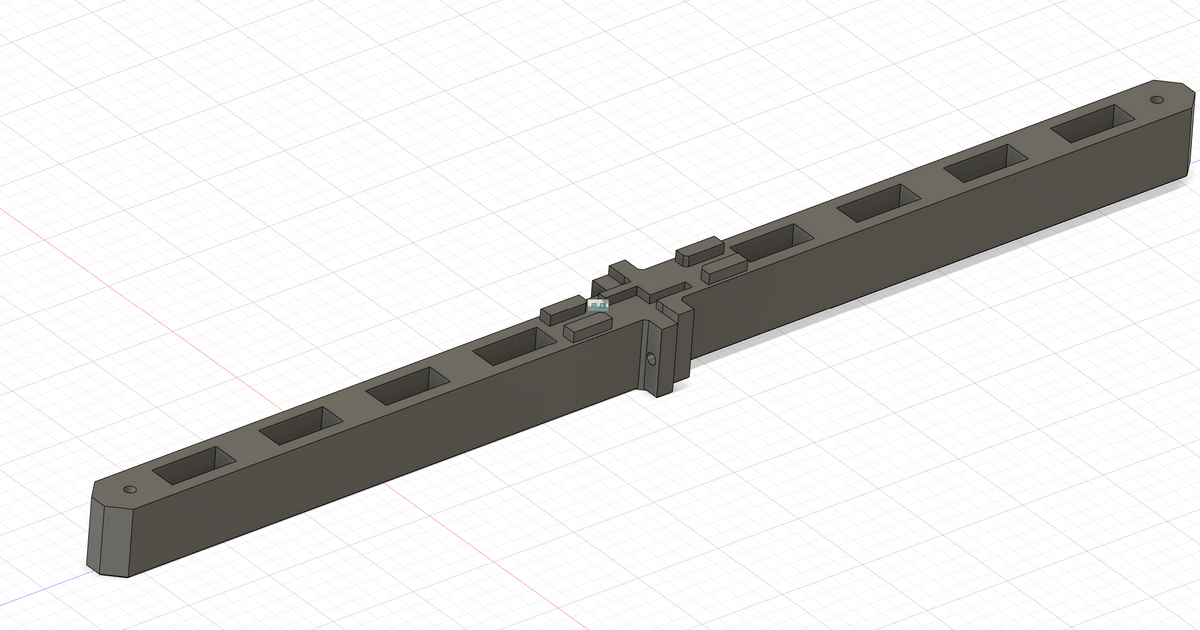Select the circular hole at the far right end

1159,99
